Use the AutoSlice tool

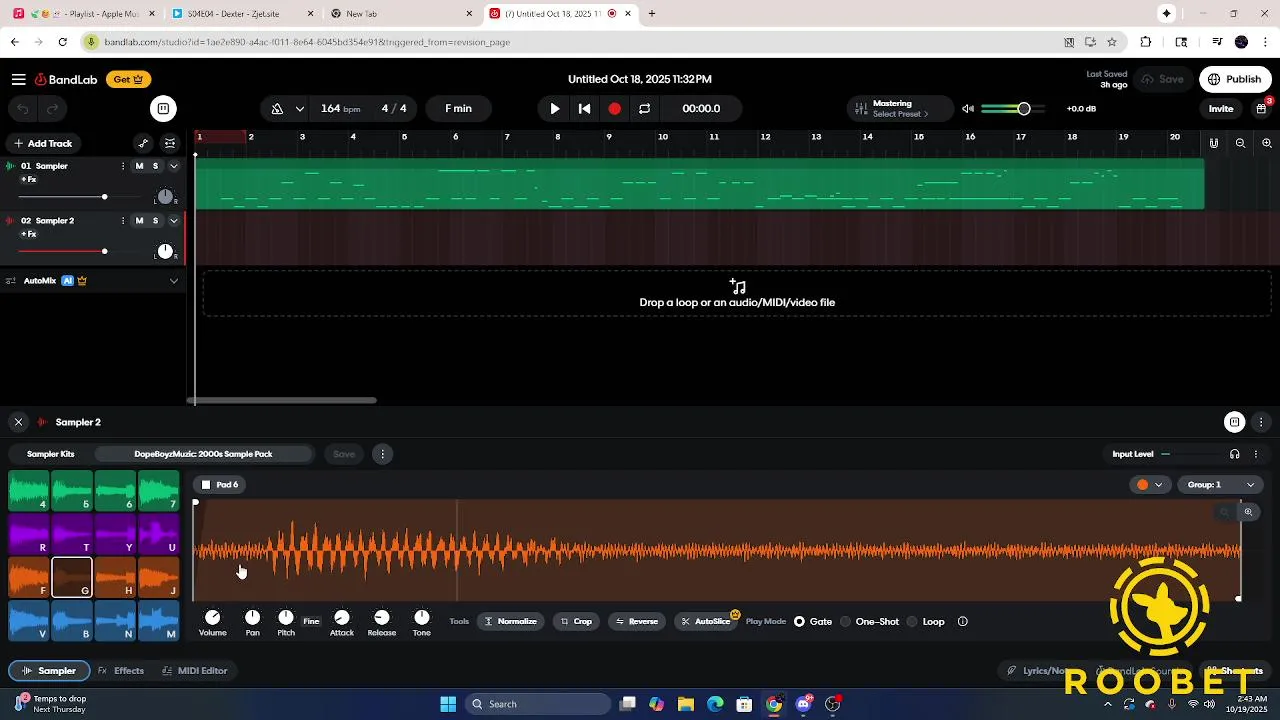click(x=706, y=621)
